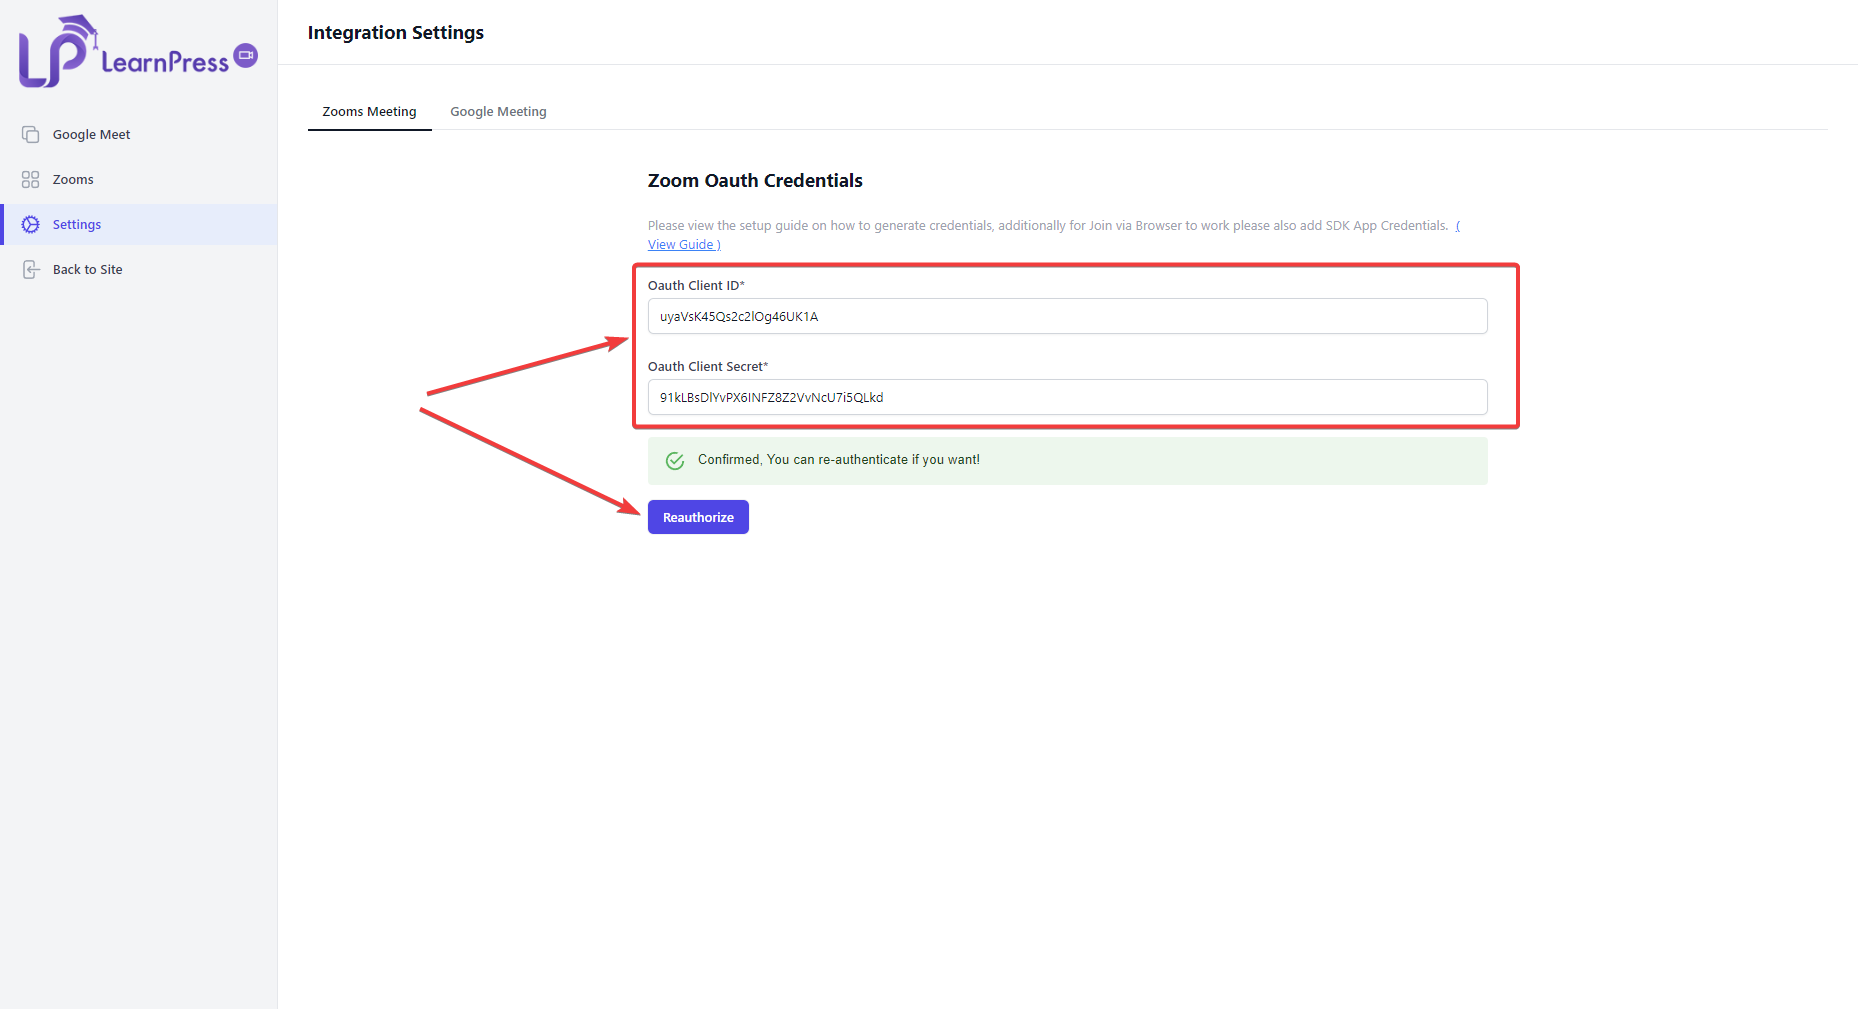Focus the Oauth Client ID input field
This screenshot has width=1858, height=1009.
(1067, 316)
